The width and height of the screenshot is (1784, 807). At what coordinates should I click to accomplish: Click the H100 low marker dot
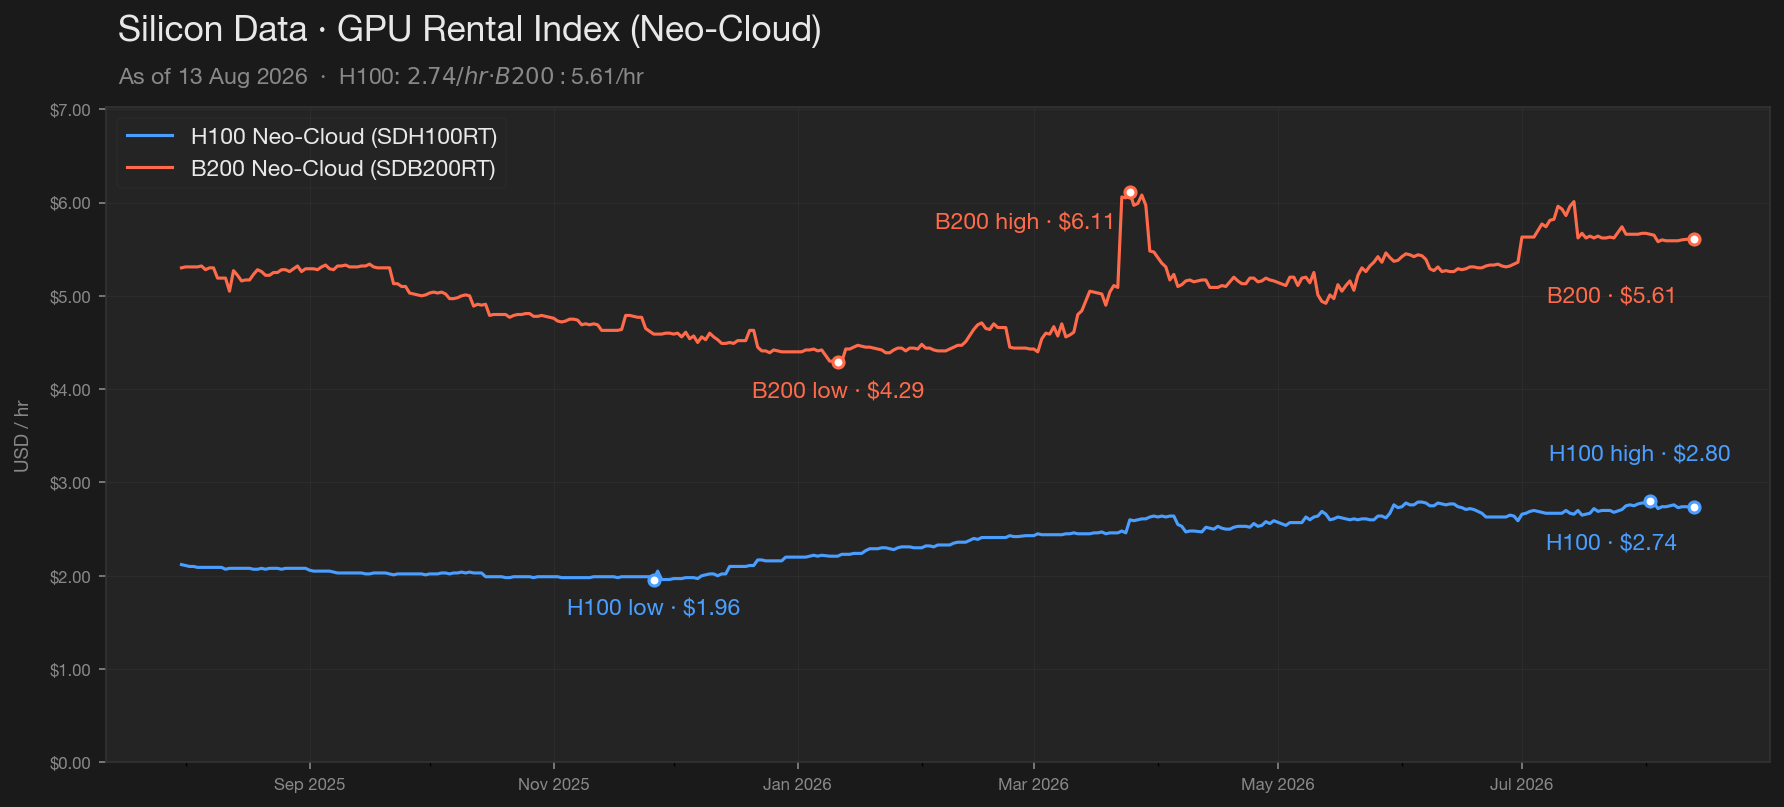coord(654,580)
